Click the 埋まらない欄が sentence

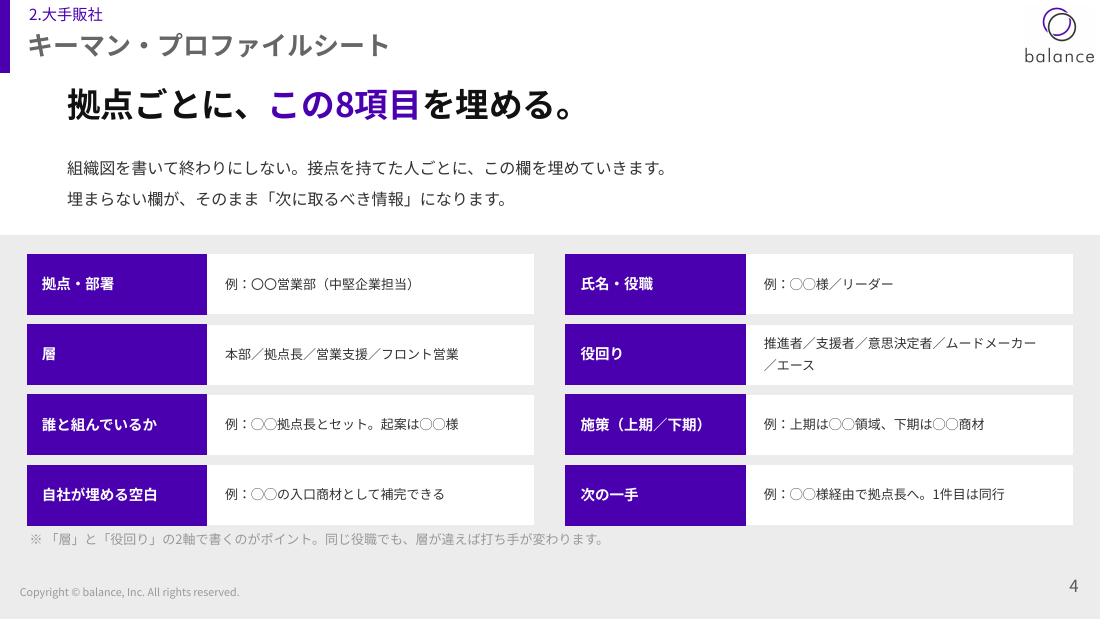287,199
